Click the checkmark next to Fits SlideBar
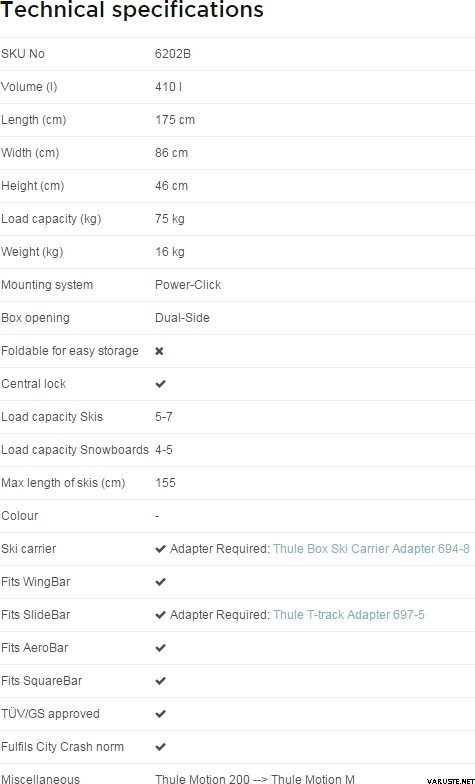Screen dimensions: 475x784 pos(160,615)
